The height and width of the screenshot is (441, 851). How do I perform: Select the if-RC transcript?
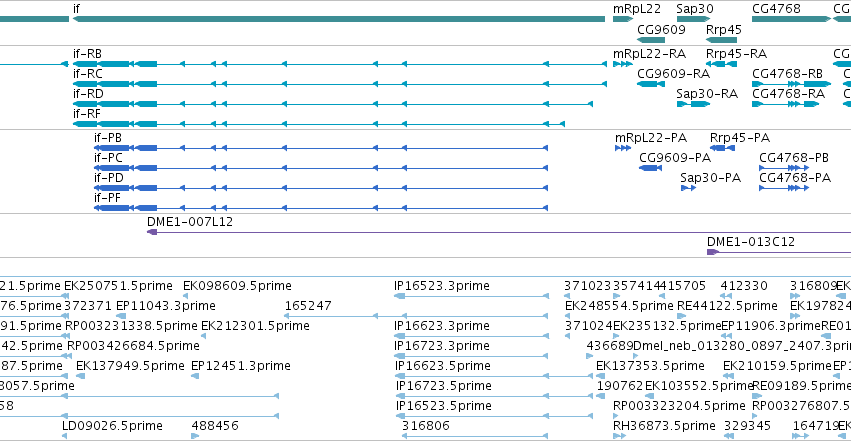[x=340, y=84]
